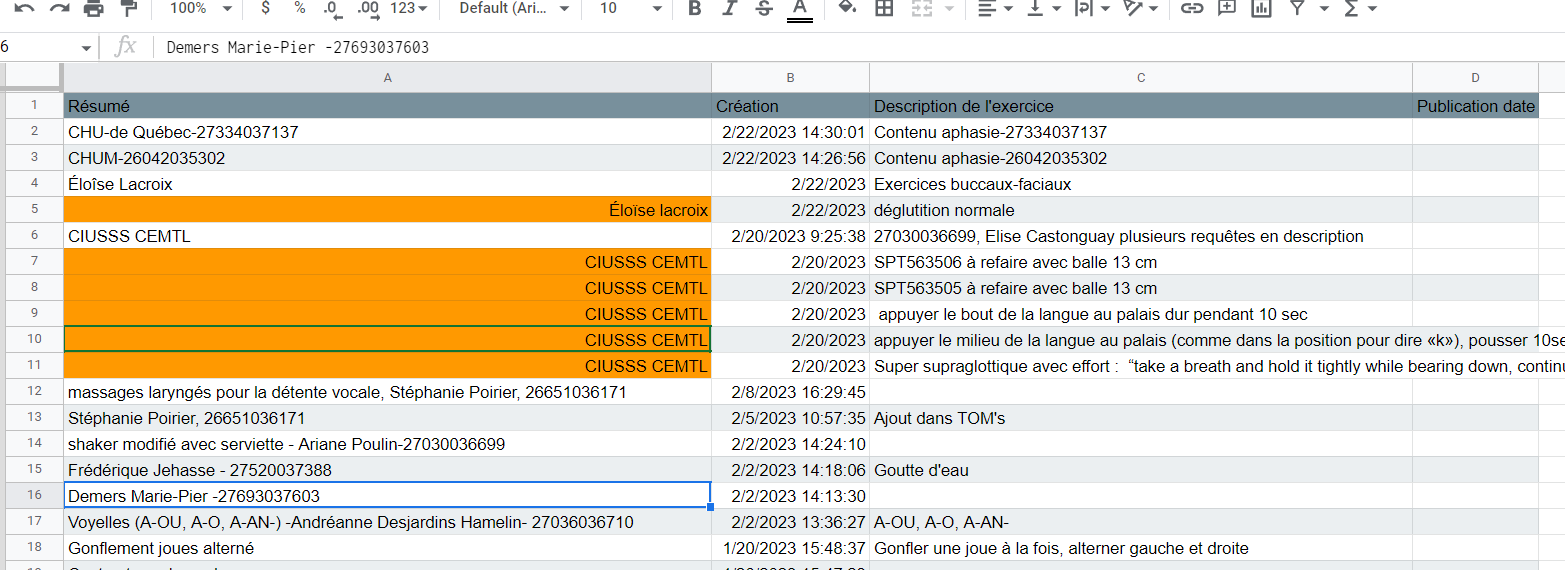Undo the last action
The width and height of the screenshot is (1565, 570).
25,8
